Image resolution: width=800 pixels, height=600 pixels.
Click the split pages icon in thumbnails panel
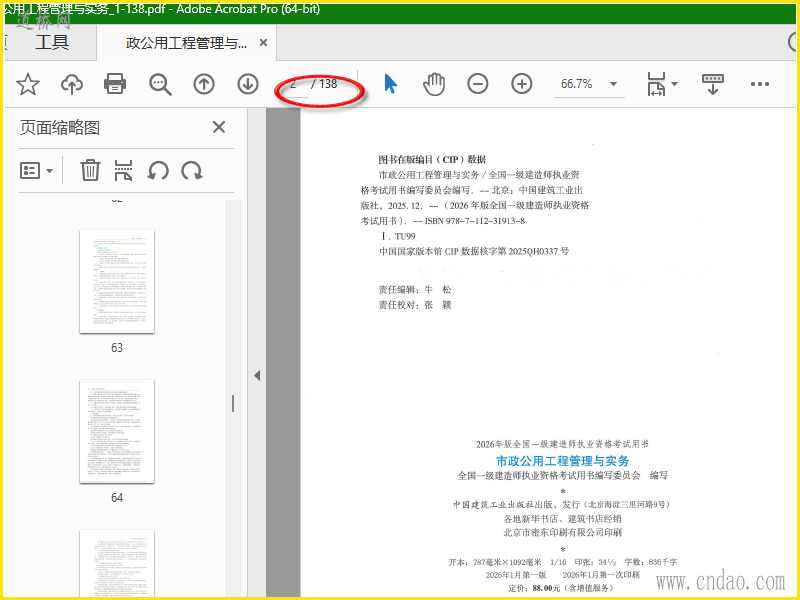(x=123, y=170)
